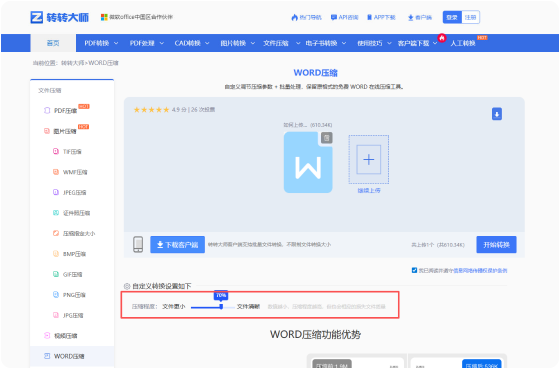This screenshot has height=369, width=560.
Task: Select JPG压缩 icon in sidebar
Action: pyautogui.click(x=56, y=315)
